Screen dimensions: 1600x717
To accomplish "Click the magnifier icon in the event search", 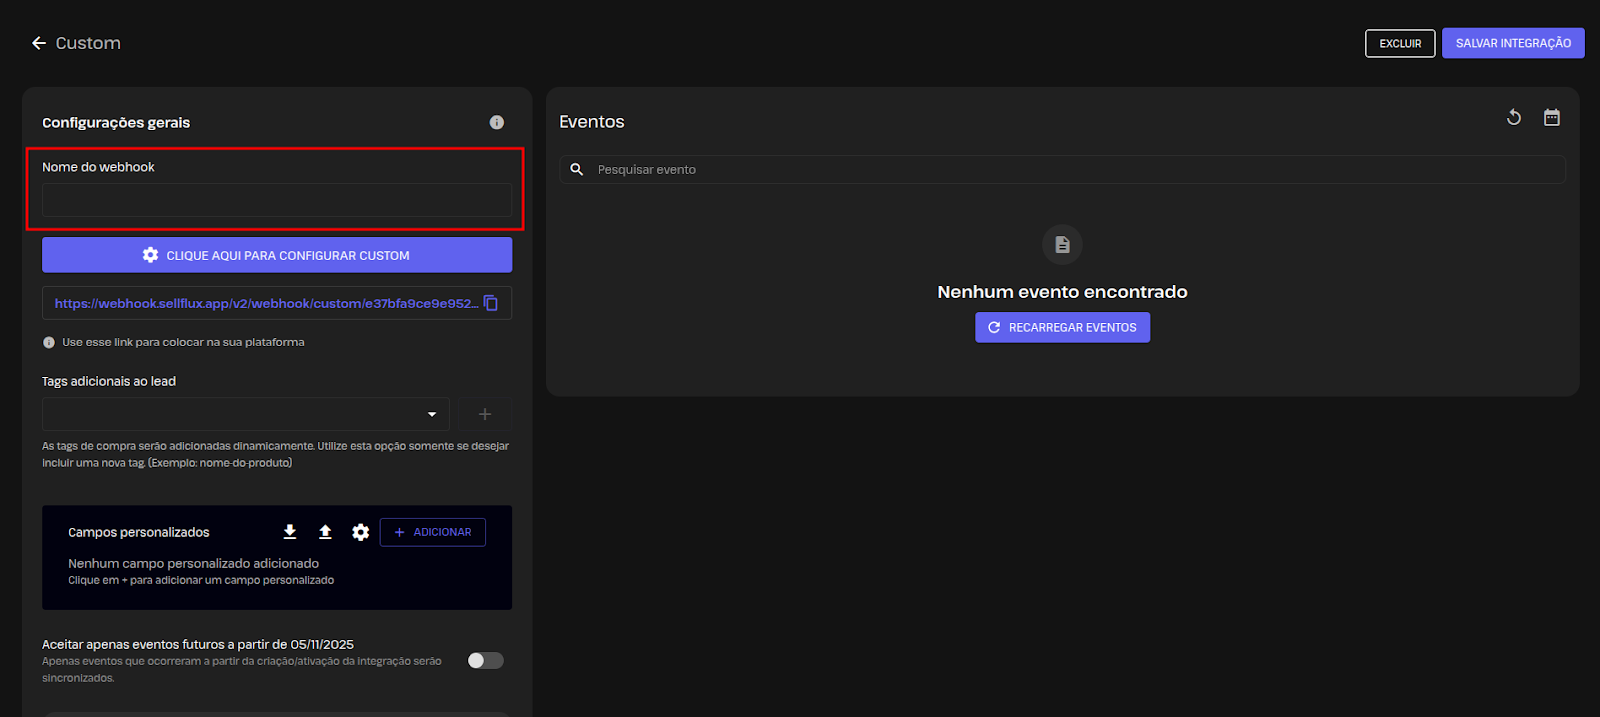I will (577, 170).
